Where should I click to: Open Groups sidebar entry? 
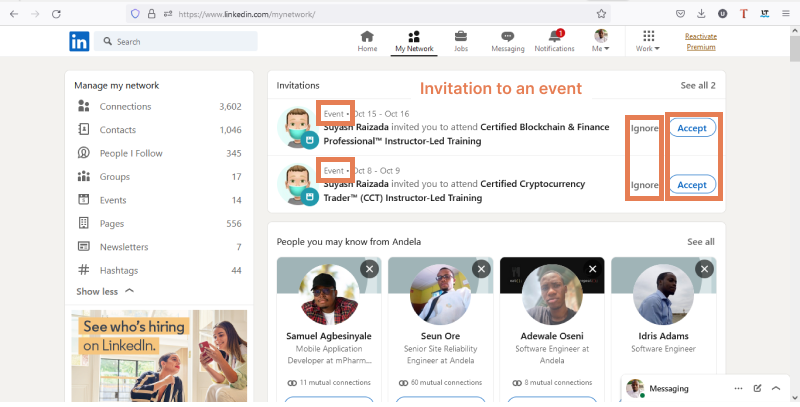pos(159,176)
